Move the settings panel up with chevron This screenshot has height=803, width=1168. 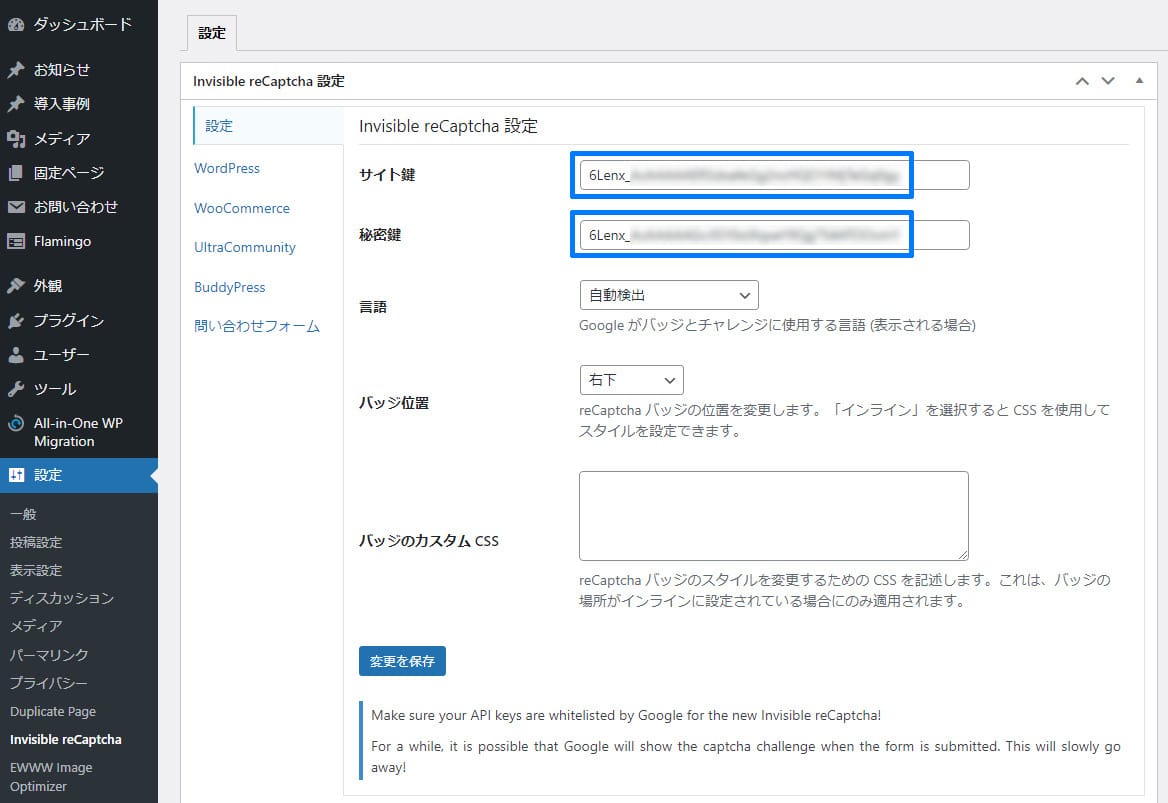(1082, 81)
